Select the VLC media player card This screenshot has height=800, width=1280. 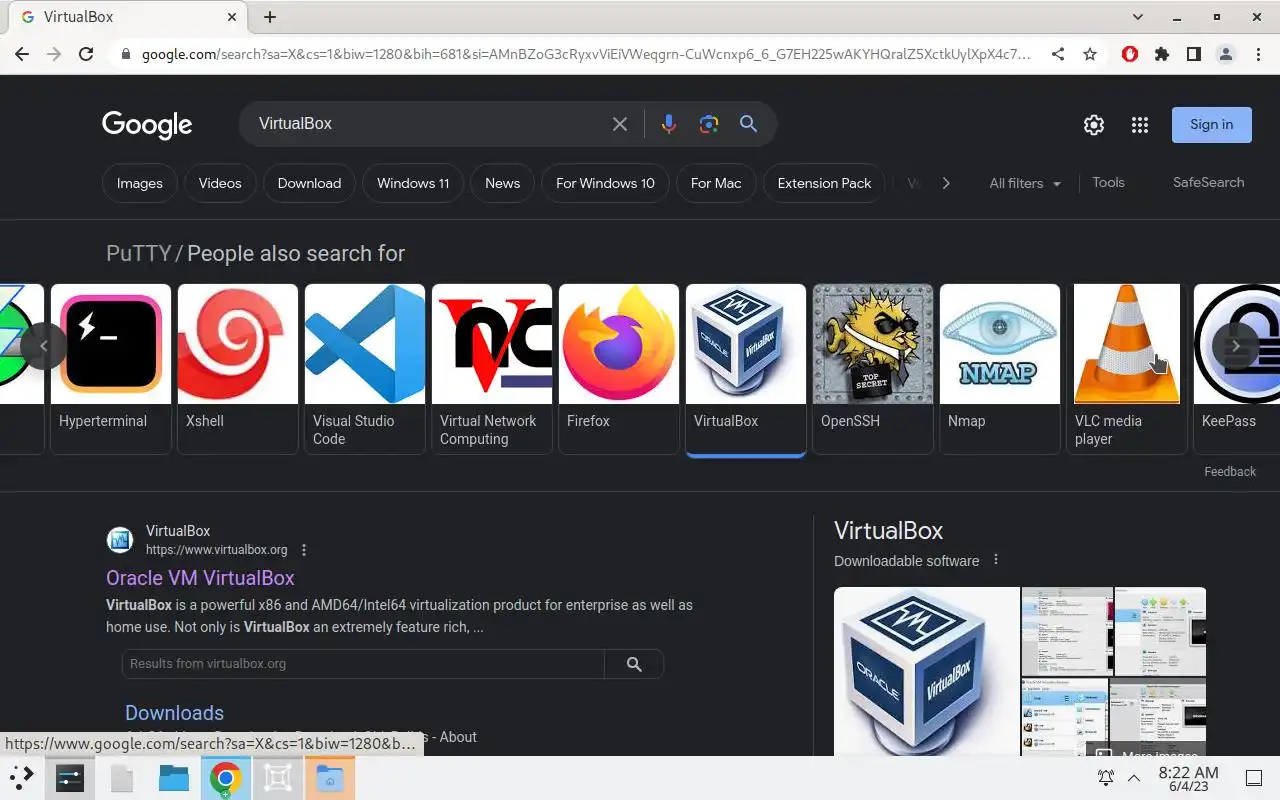click(x=1127, y=369)
